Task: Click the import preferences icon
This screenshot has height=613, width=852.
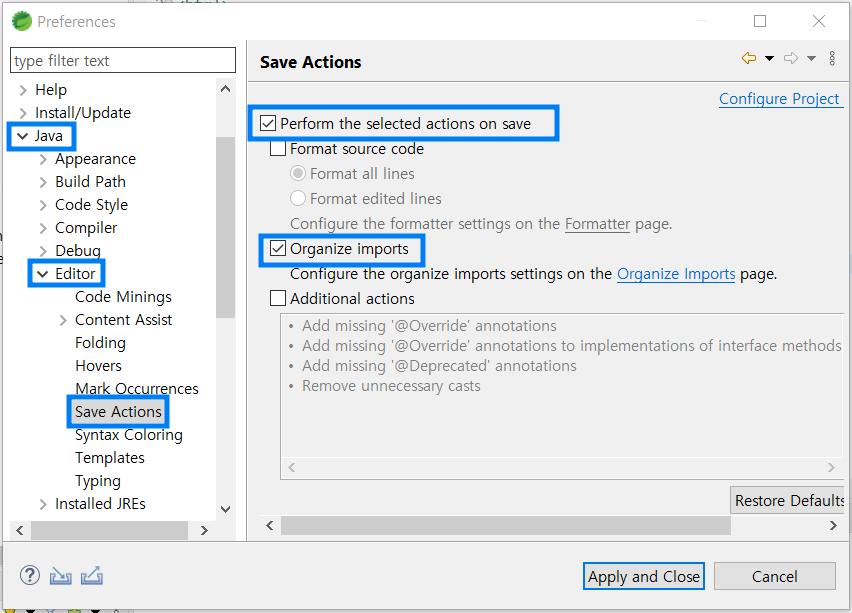Action: coord(60,576)
